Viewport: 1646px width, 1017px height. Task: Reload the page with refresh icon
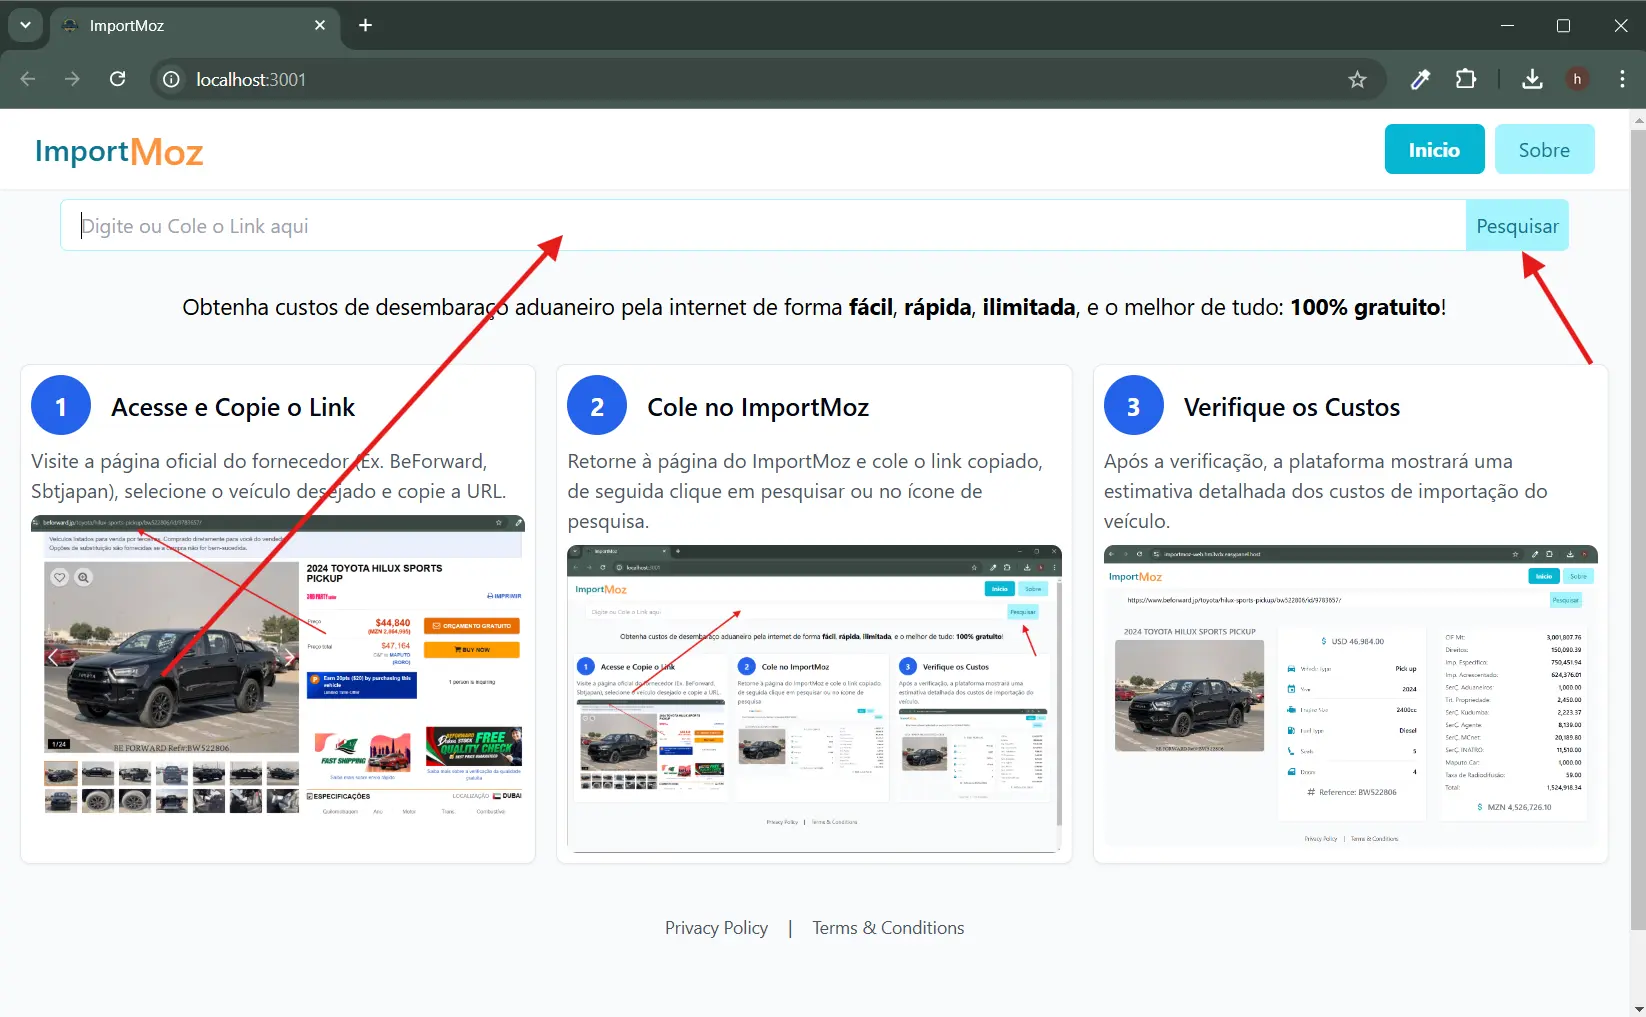(118, 79)
